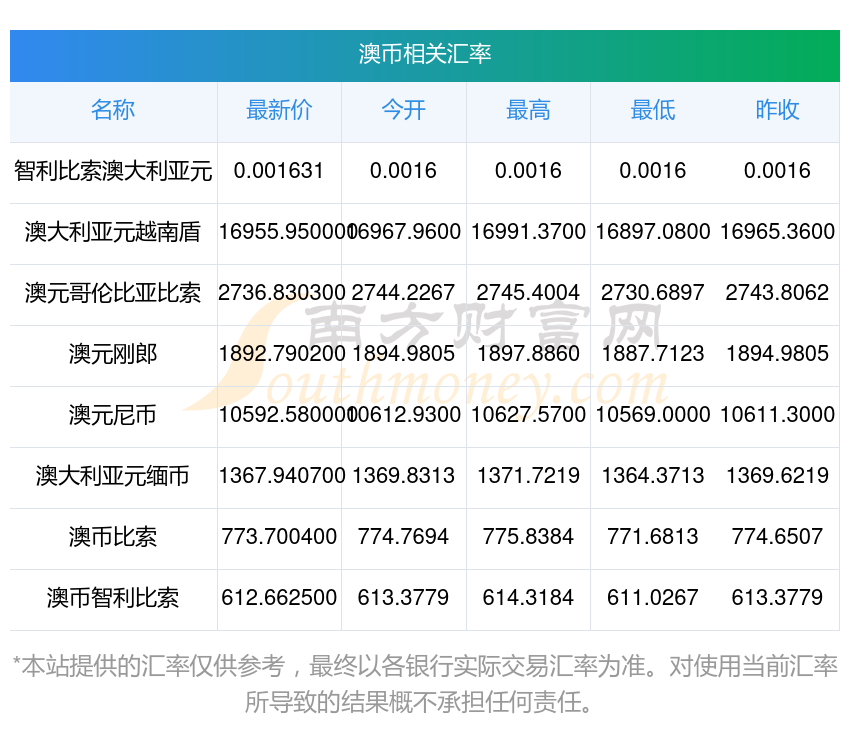Image resolution: width=850 pixels, height=733 pixels.
Task: Click the 1364.3713 low value
Action: (x=653, y=476)
